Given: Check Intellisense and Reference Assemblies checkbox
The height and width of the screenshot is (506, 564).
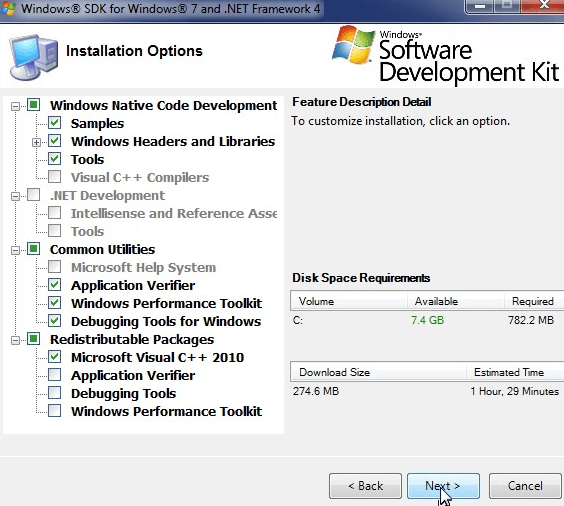Looking at the screenshot, I should pos(55,213).
